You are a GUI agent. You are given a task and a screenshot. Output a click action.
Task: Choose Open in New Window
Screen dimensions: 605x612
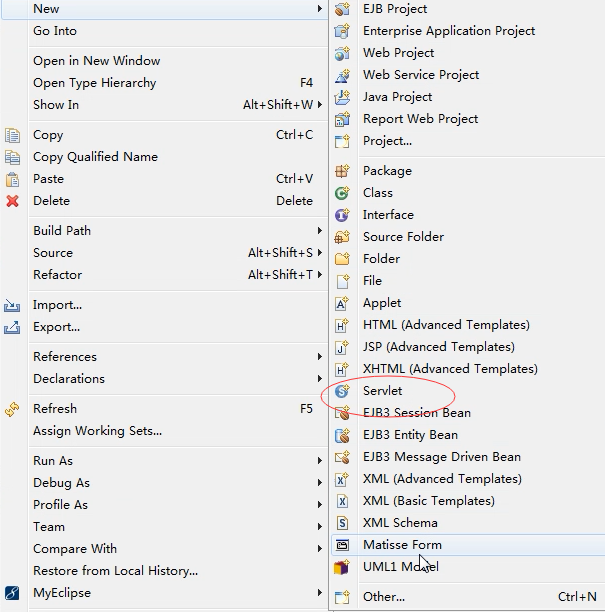(97, 61)
